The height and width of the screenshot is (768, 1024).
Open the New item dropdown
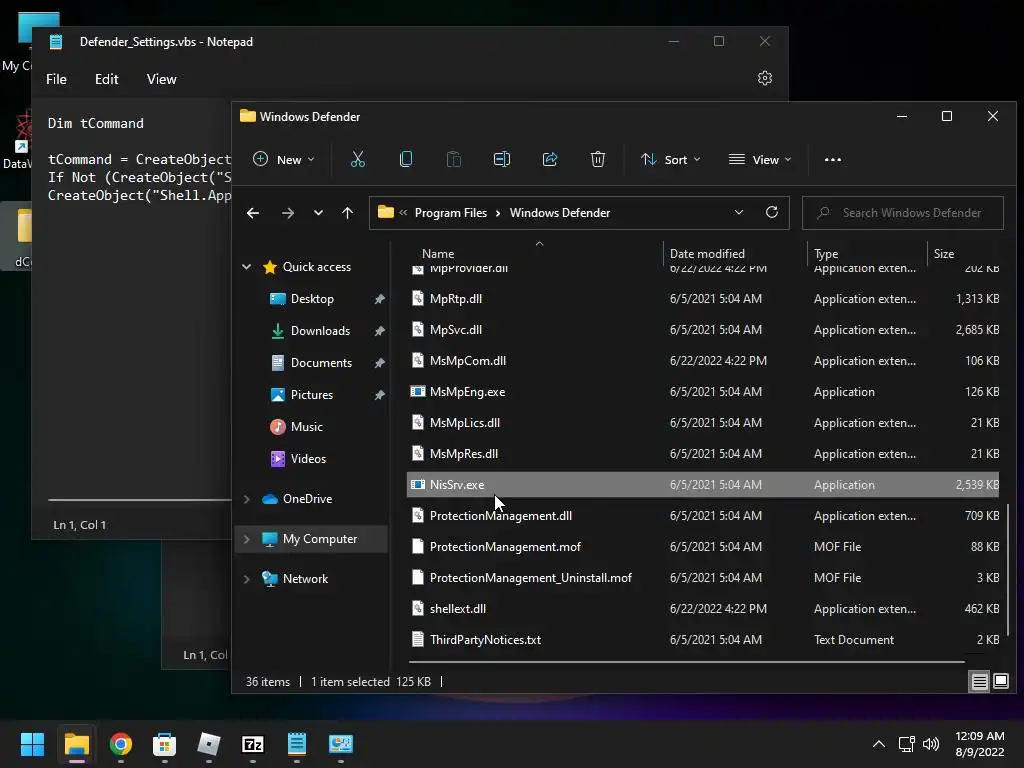[283, 159]
